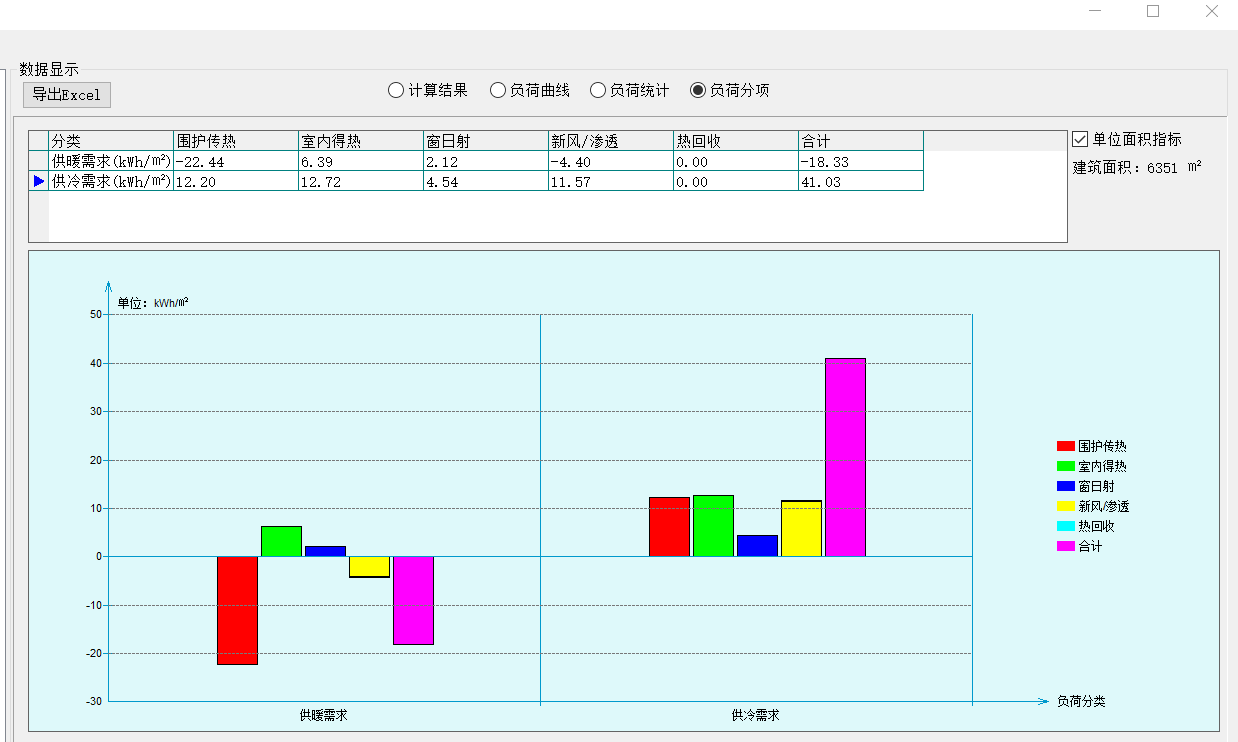Click the cyan 热回收 legend swatch

click(x=1066, y=526)
